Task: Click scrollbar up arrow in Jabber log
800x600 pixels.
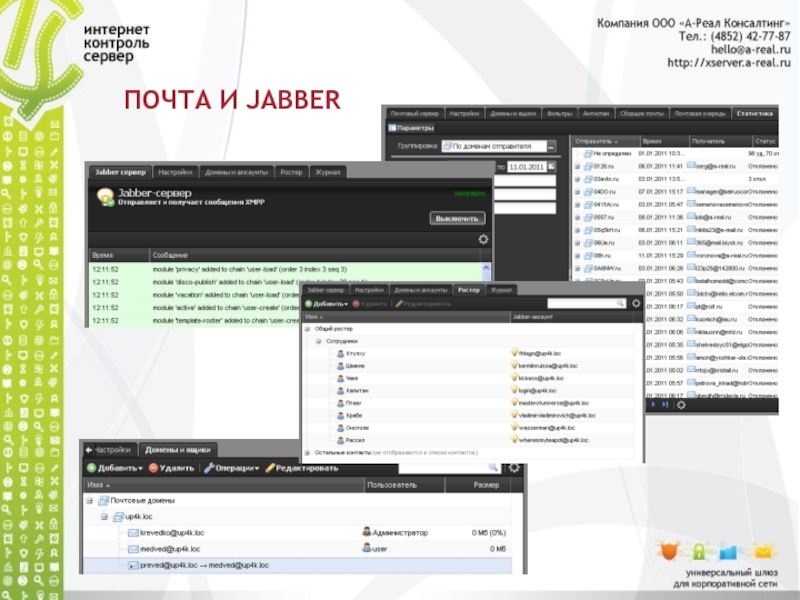Action: pos(486,268)
